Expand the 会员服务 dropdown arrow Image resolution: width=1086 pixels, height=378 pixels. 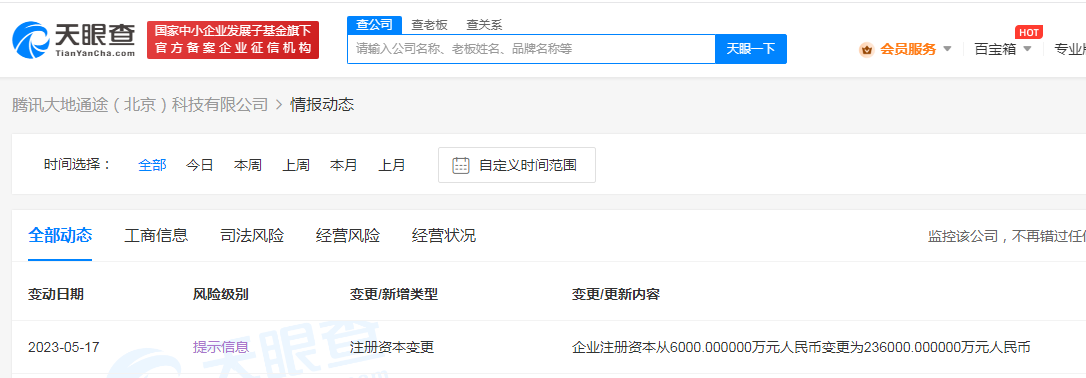[947, 49]
